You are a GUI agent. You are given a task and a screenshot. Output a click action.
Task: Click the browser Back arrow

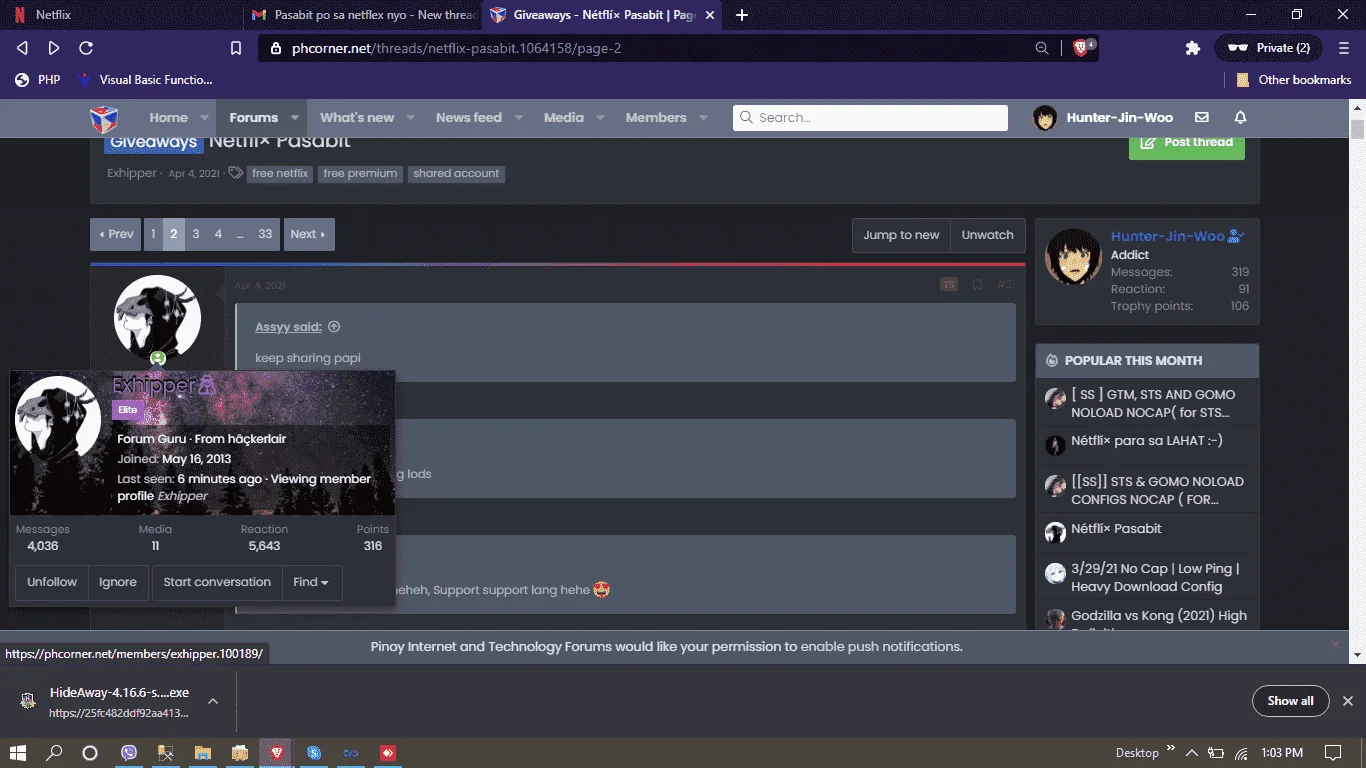(23, 48)
